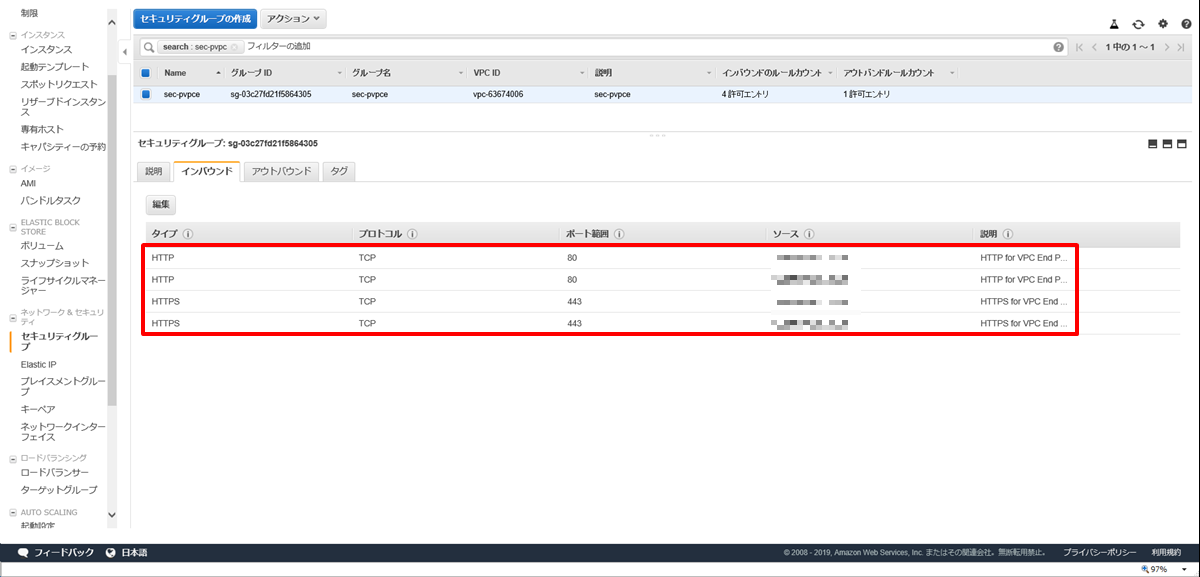Maximize the details pane to full height
Image resolution: width=1200 pixels, height=577 pixels.
tap(1181, 144)
